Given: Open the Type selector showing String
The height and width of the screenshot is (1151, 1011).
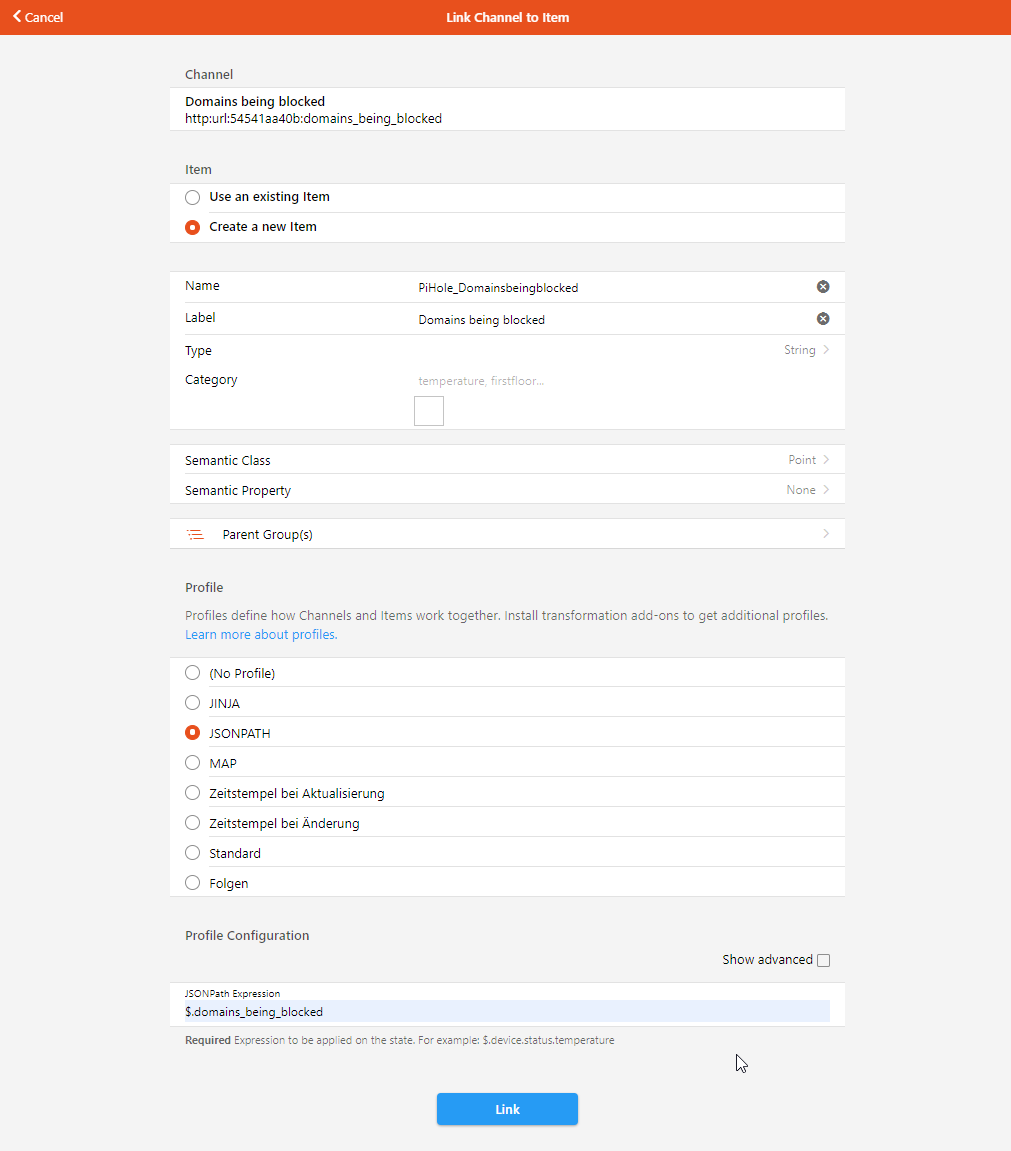Looking at the screenshot, I should click(x=806, y=351).
